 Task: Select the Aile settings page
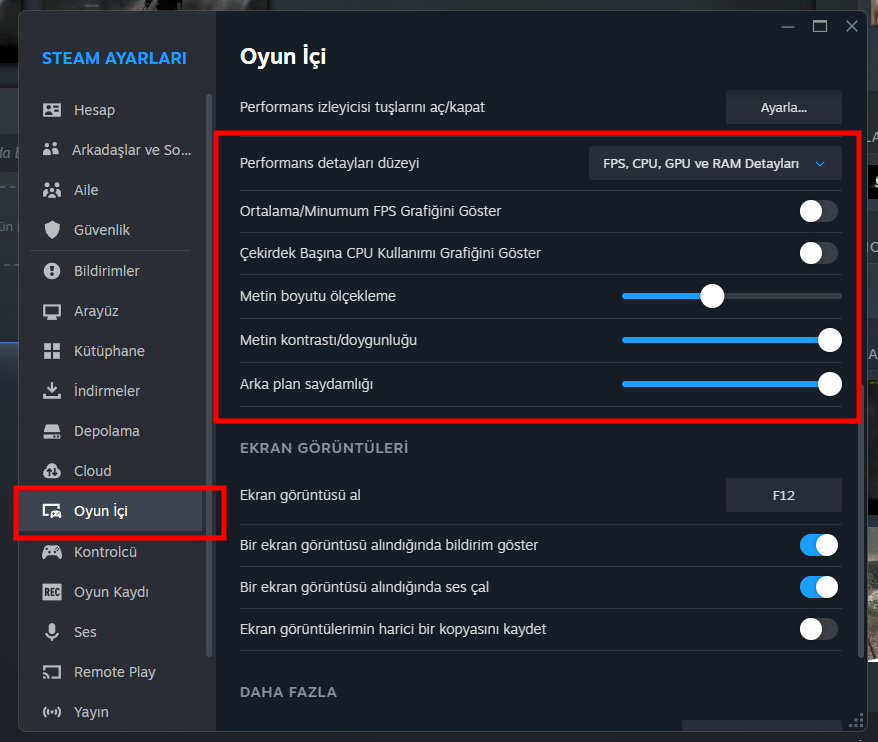coord(110,190)
